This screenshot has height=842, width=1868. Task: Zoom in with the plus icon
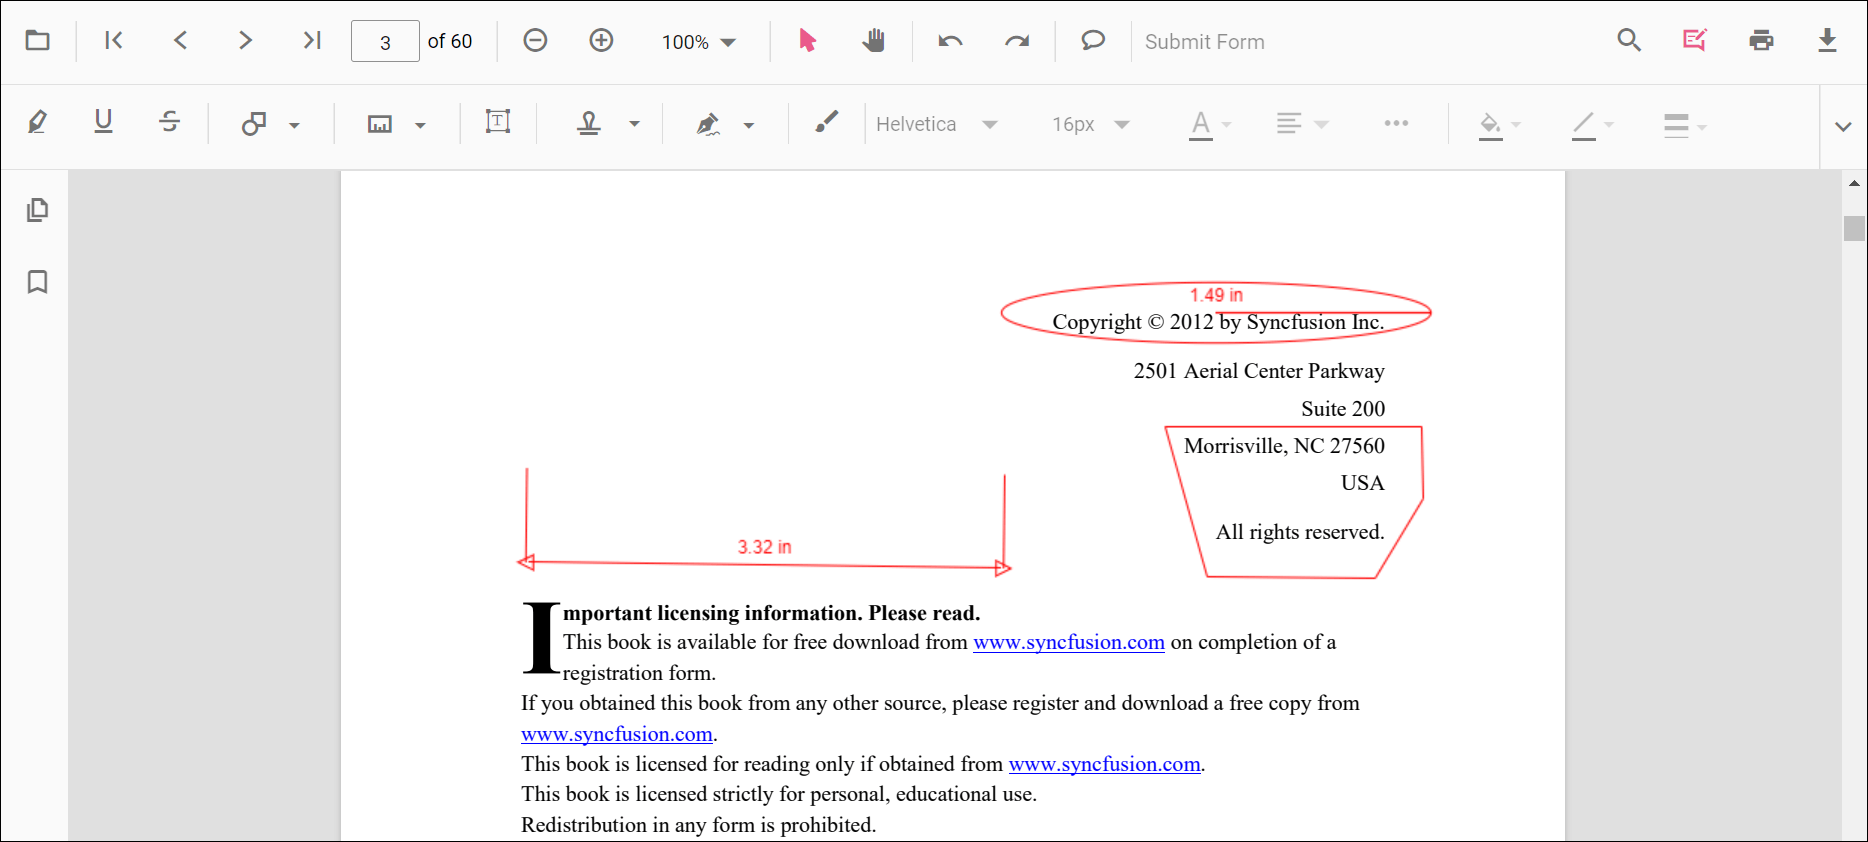point(601,41)
